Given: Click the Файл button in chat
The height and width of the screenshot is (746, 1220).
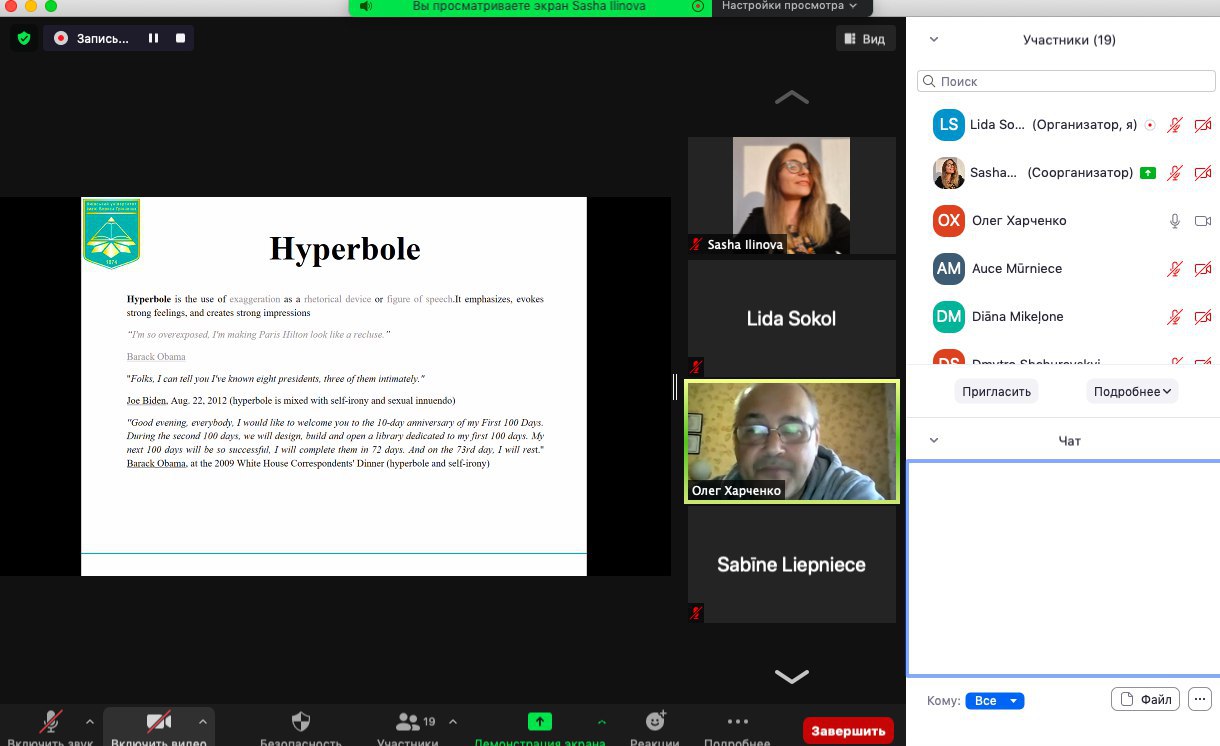Looking at the screenshot, I should tap(1146, 699).
